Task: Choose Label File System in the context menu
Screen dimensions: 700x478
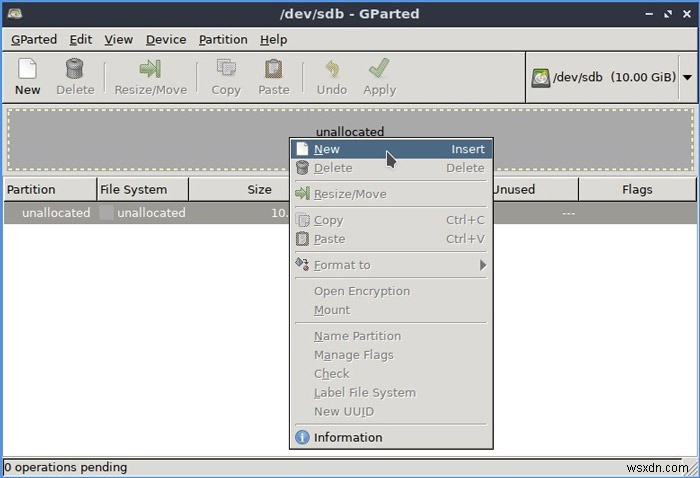Action: [x=391, y=393]
